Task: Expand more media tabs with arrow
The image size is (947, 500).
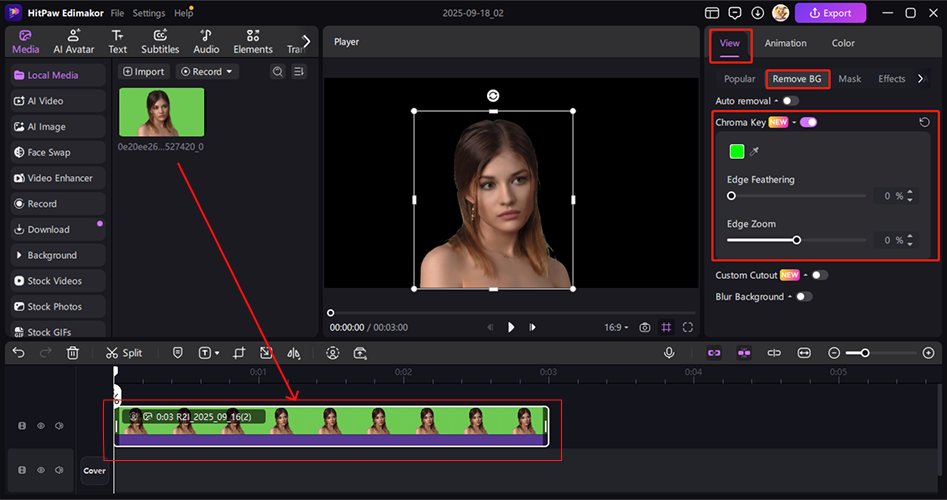Action: tap(306, 41)
